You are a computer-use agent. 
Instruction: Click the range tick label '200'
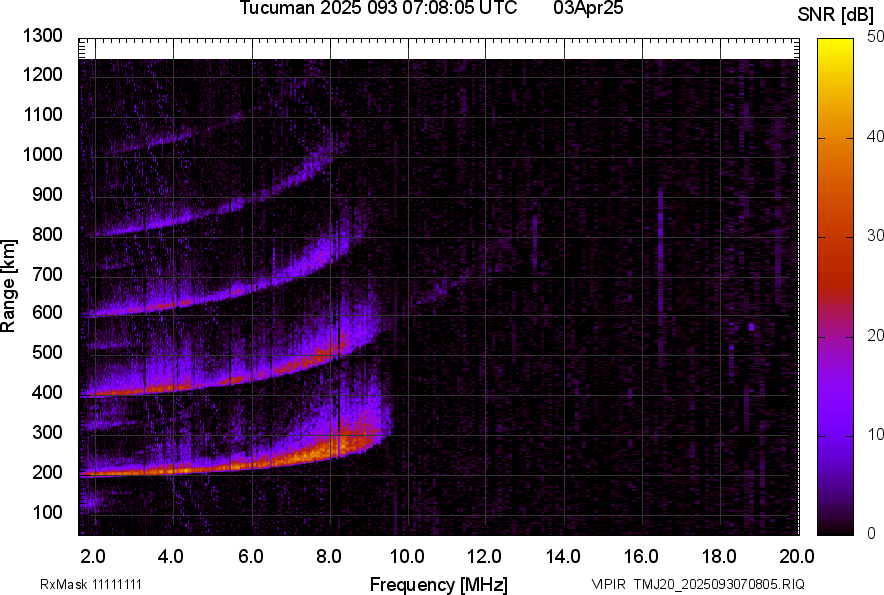tap(47, 472)
